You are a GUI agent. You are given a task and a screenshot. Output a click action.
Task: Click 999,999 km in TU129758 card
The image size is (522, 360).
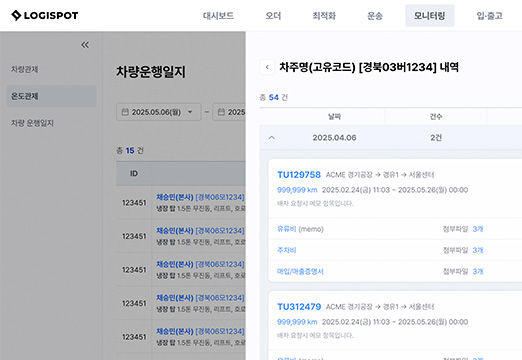[297, 190]
